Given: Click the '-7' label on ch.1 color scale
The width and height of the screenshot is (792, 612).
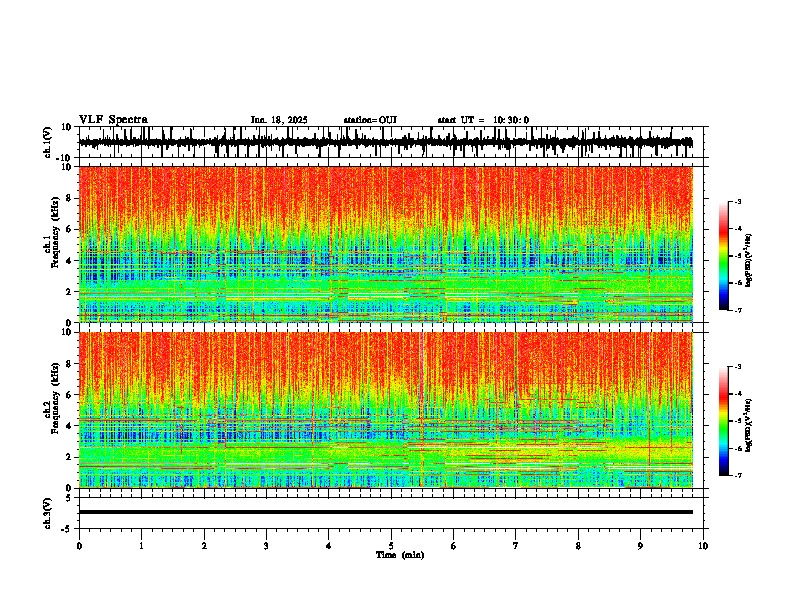Looking at the screenshot, I should 738,310.
